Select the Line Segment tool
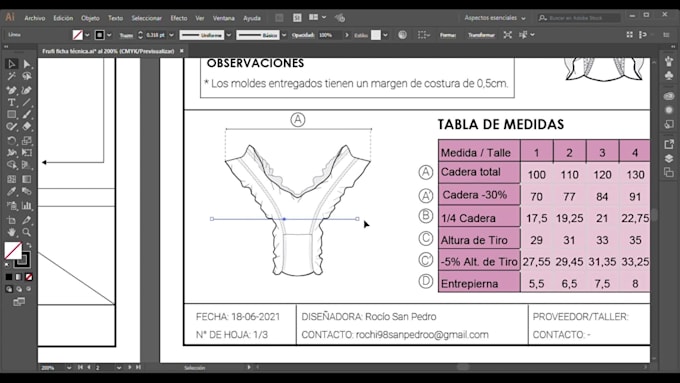This screenshot has height=383, width=680. click(26, 102)
